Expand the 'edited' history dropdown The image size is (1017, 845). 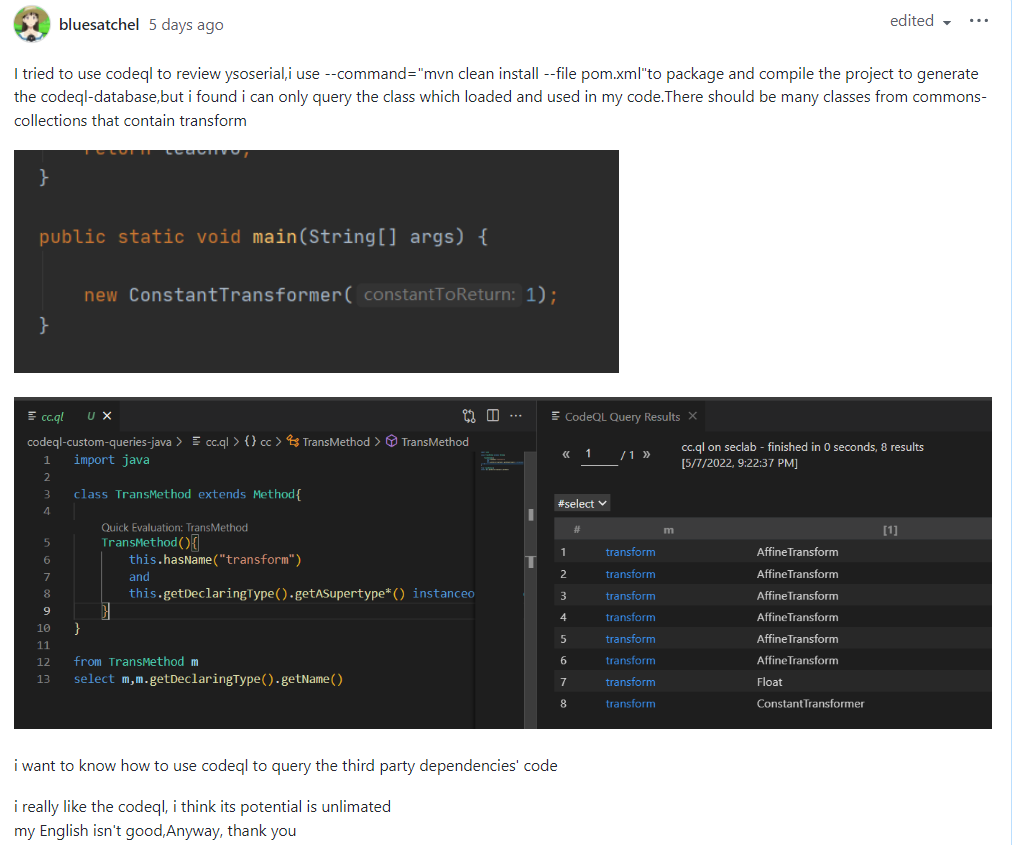pyautogui.click(x=920, y=21)
